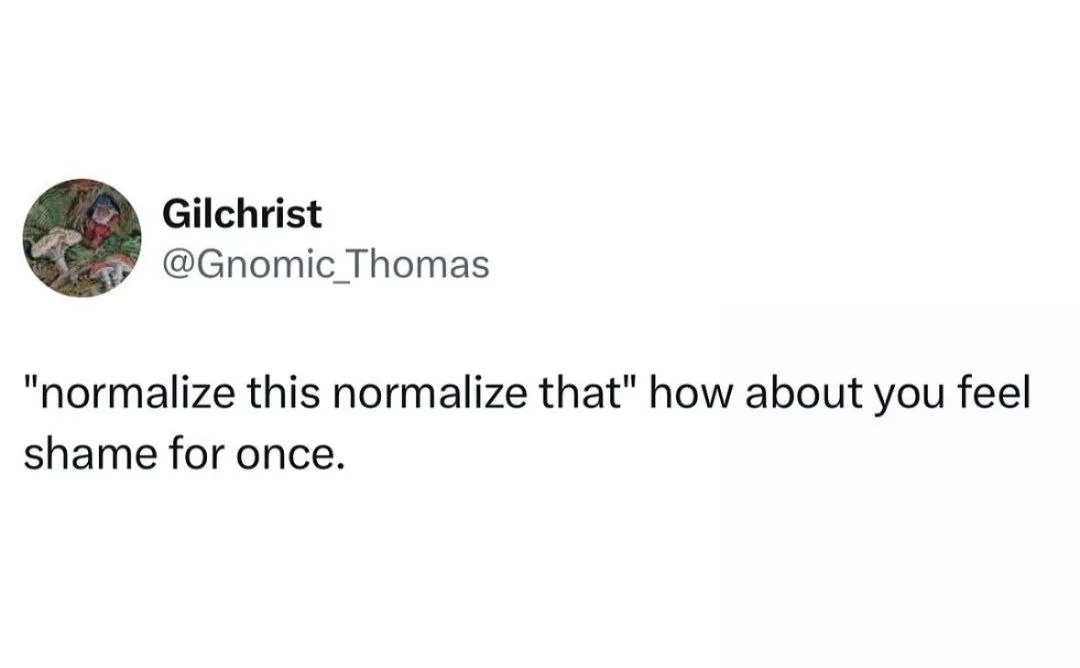Image resolution: width=1080 pixels, height=668 pixels.
Task: Click the @ symbol in the handle
Action: point(179,266)
